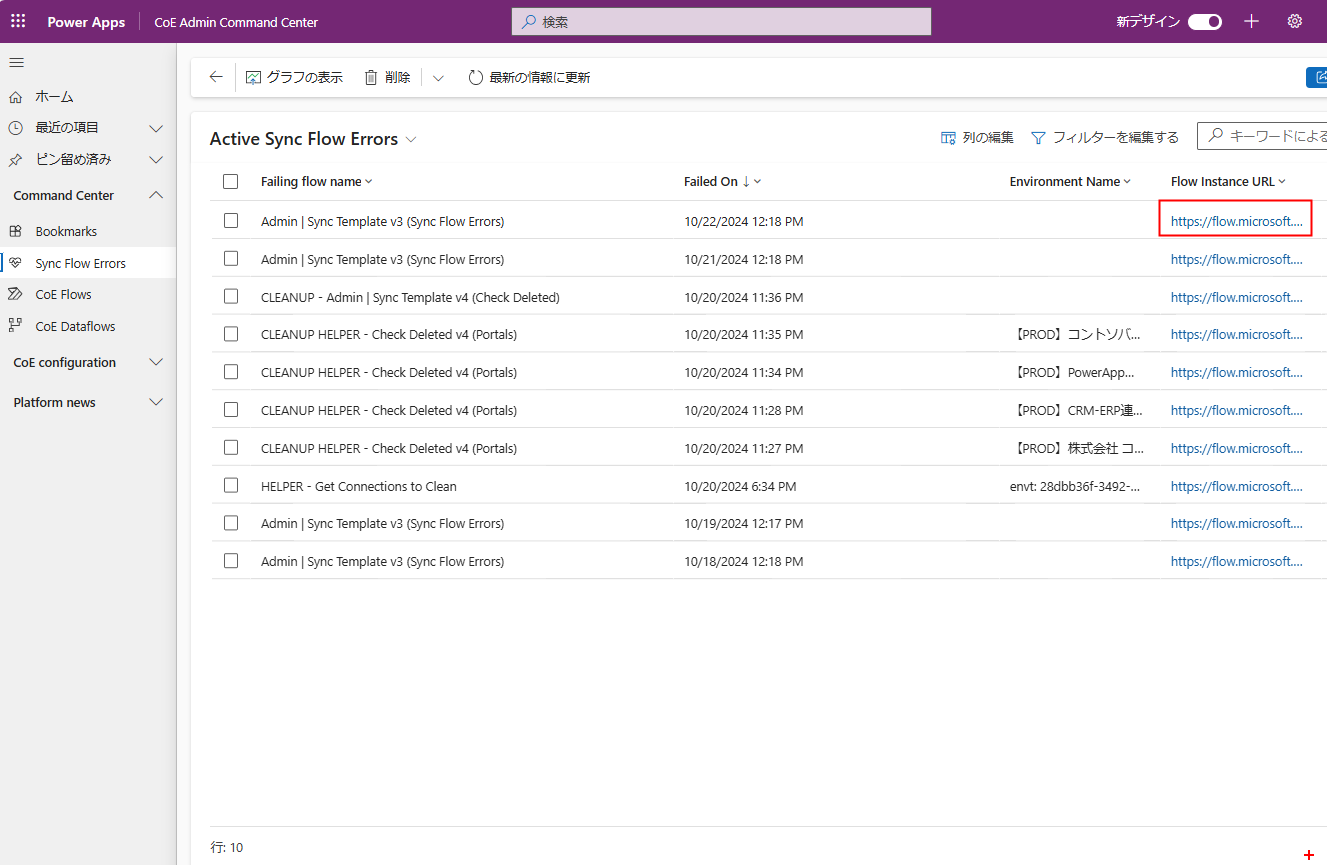Open Failing flow name column menu
The image size is (1327, 865).
(316, 181)
